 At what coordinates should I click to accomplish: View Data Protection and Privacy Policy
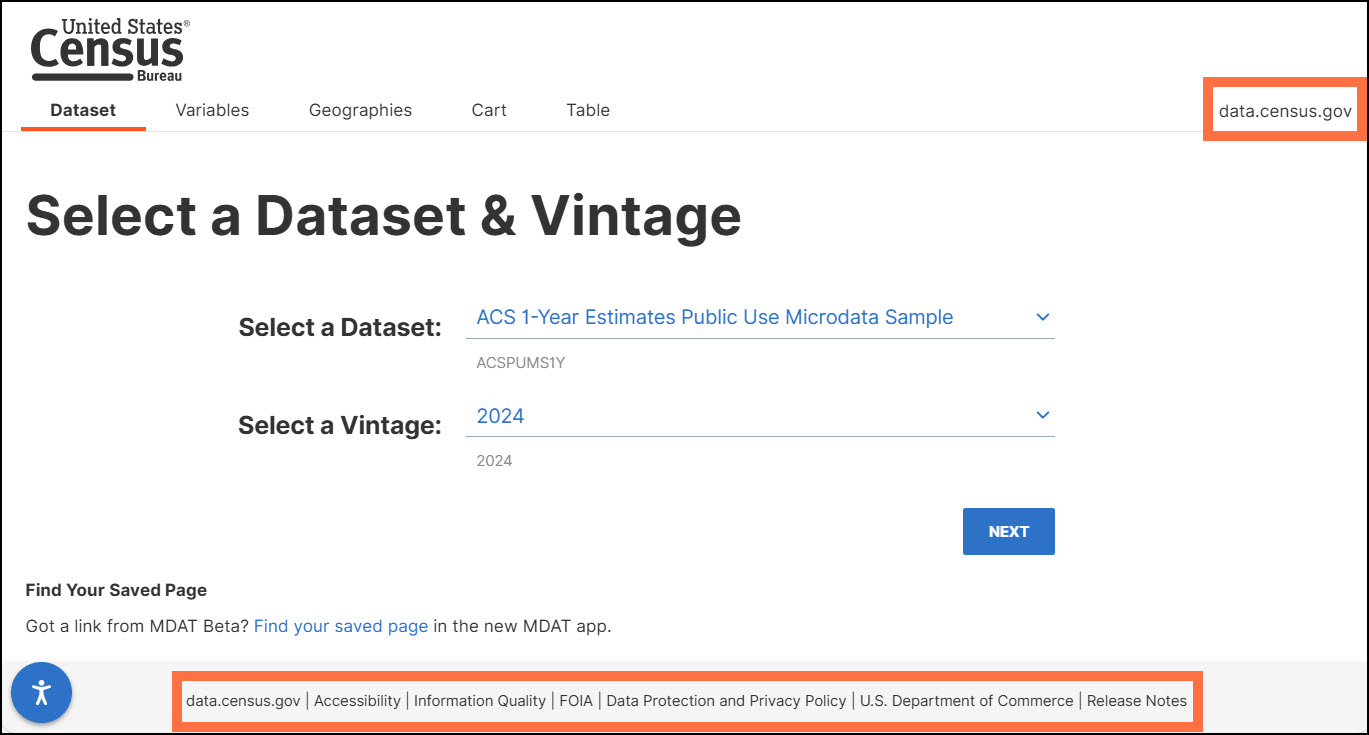(x=726, y=701)
